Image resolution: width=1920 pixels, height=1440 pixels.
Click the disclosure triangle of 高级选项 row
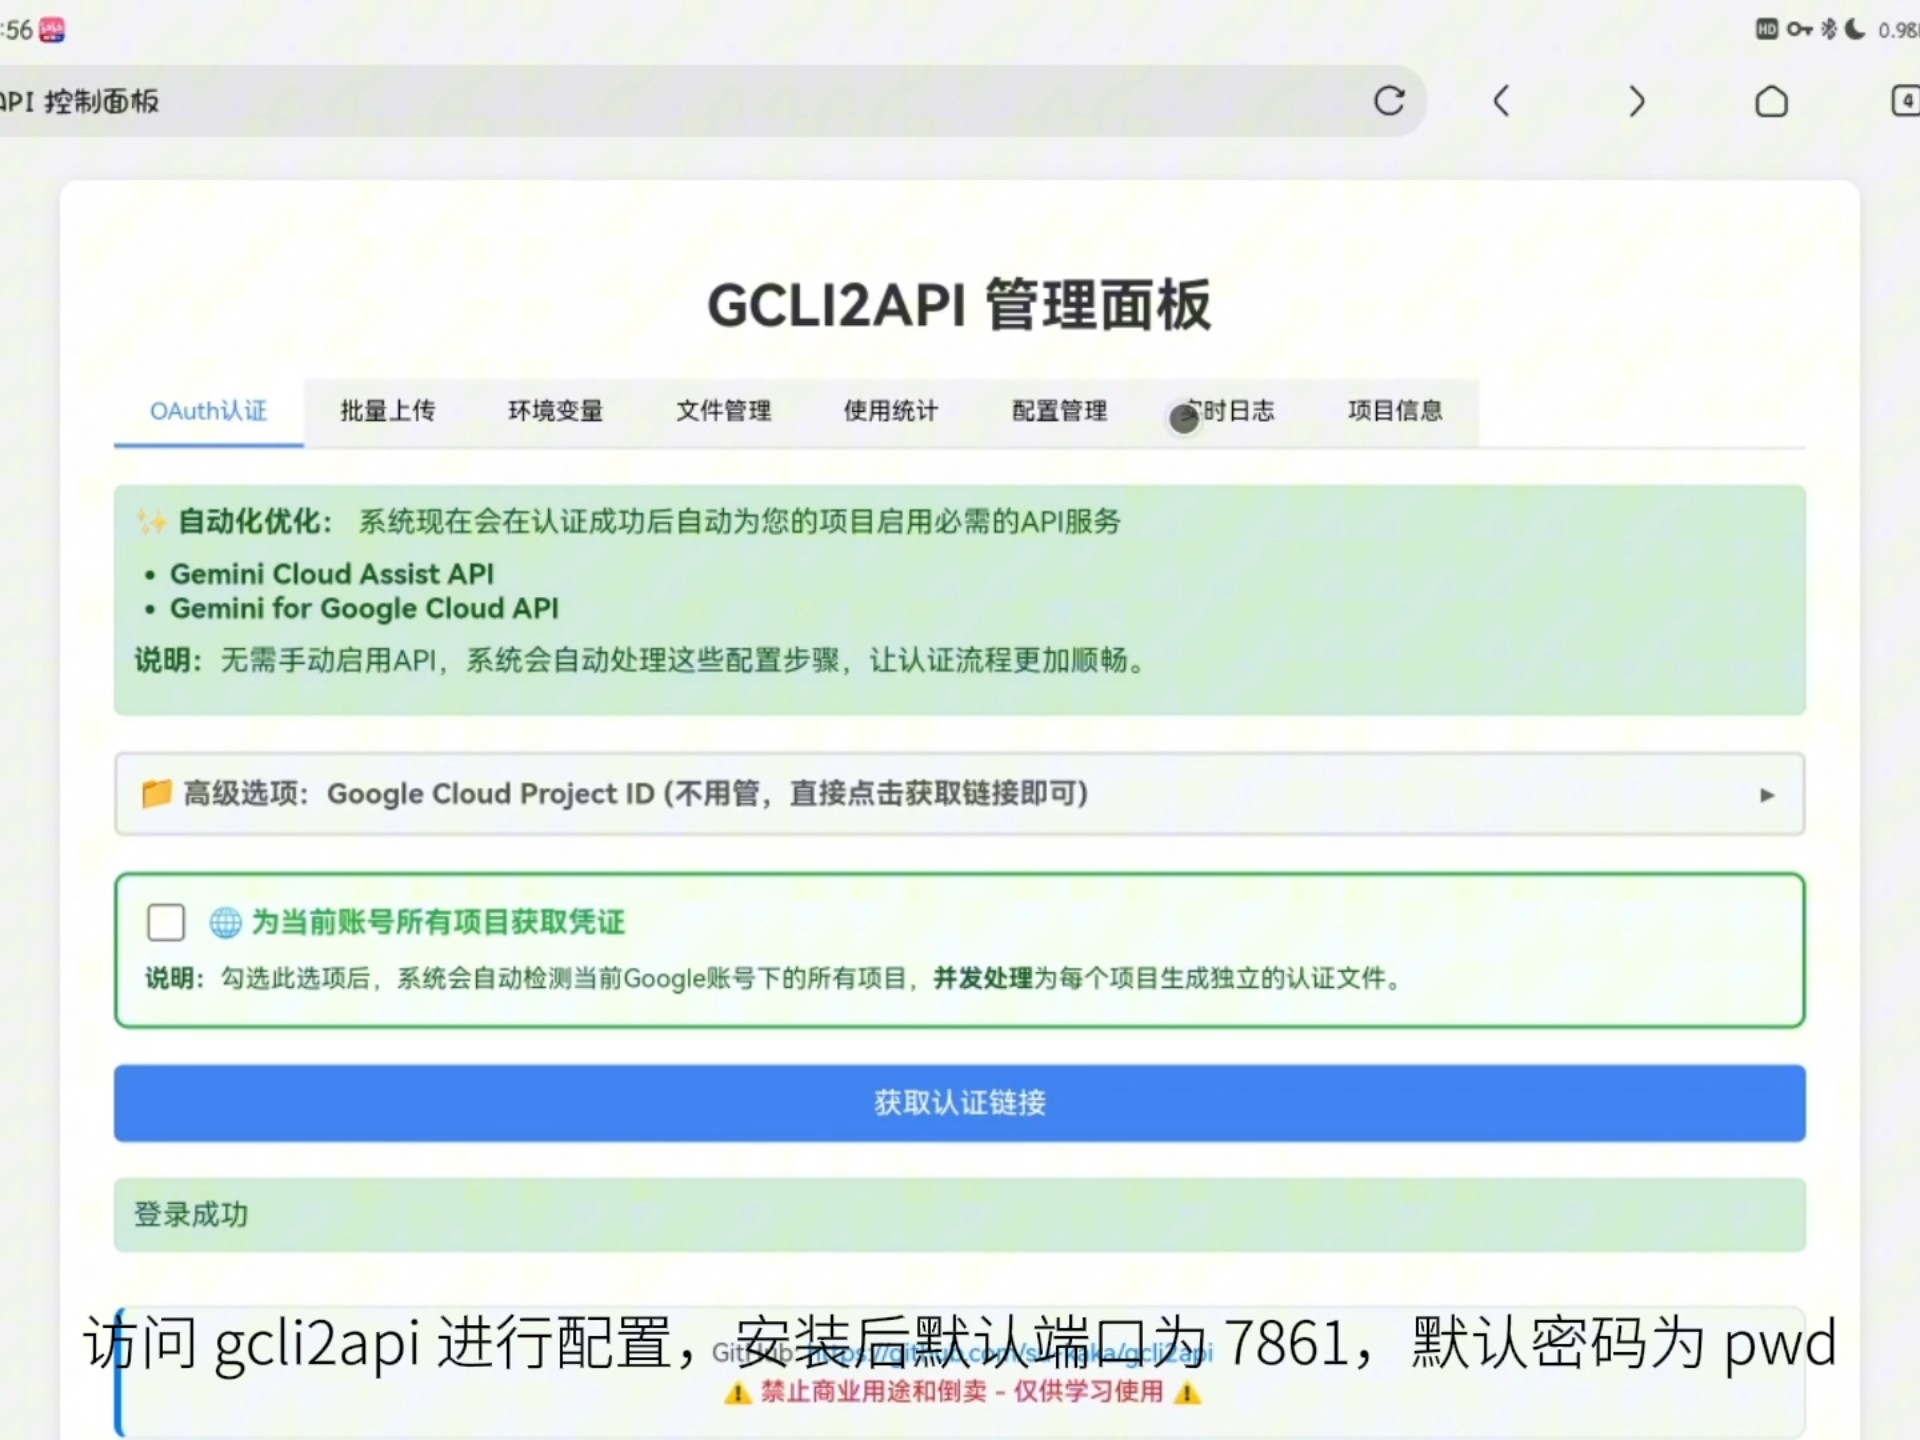pyautogui.click(x=1767, y=795)
